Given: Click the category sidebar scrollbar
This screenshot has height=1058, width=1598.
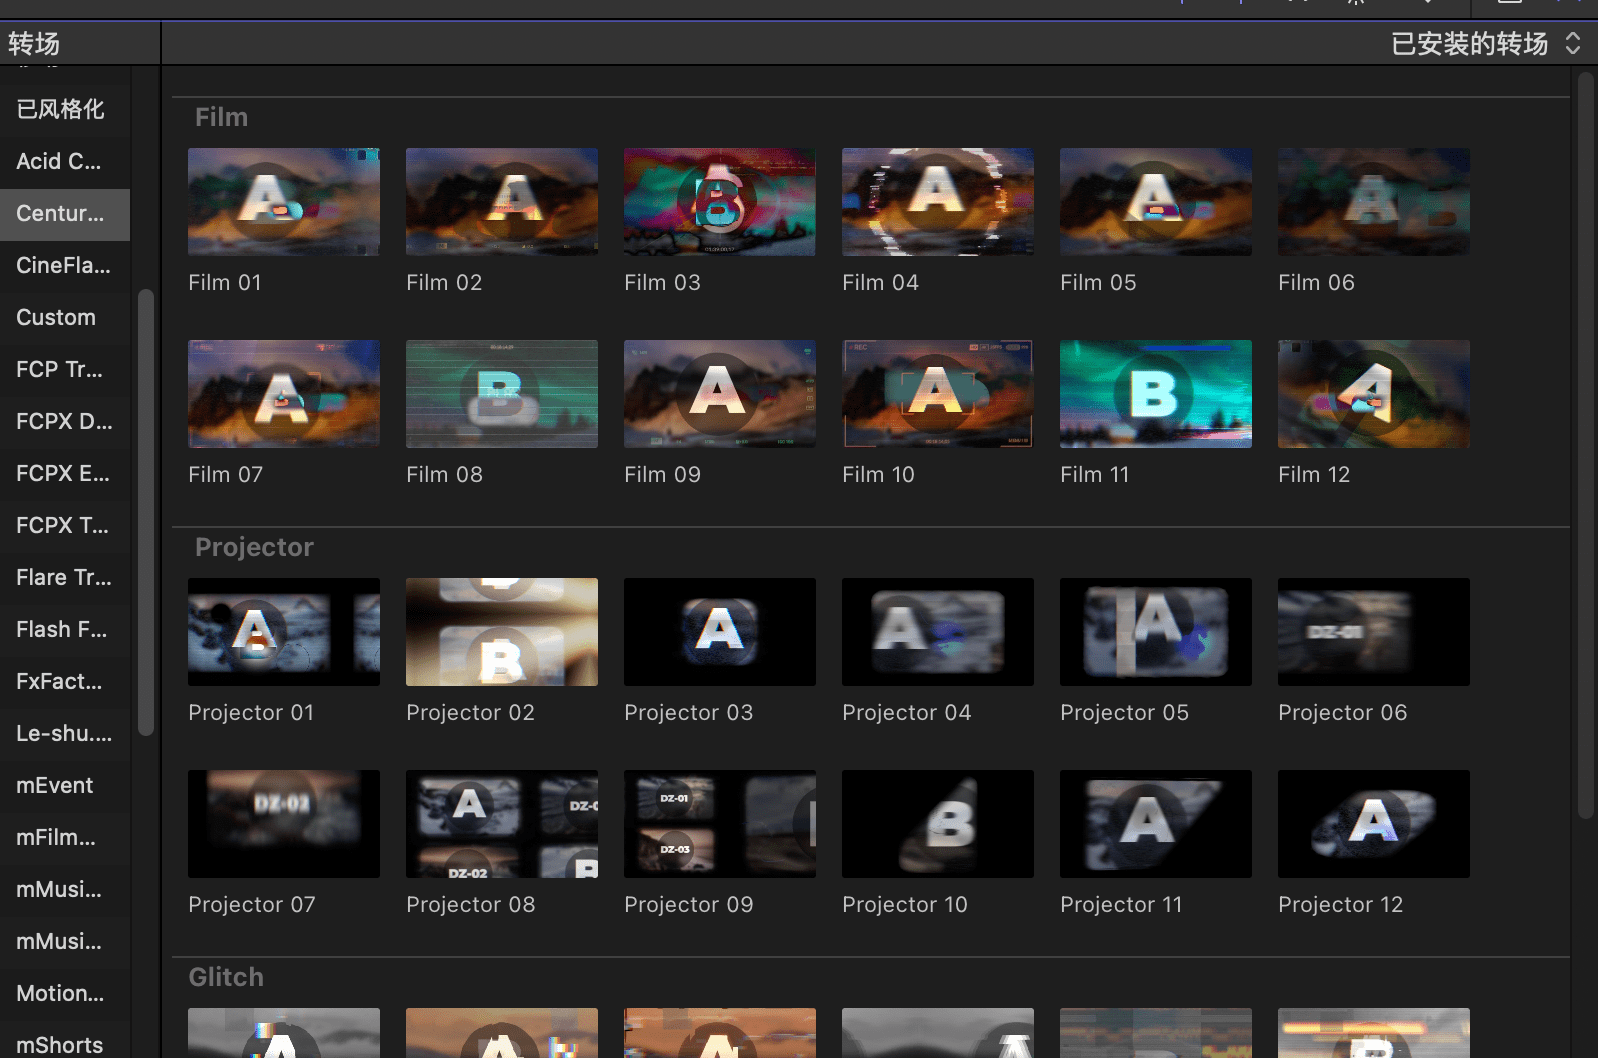Looking at the screenshot, I should point(146,512).
